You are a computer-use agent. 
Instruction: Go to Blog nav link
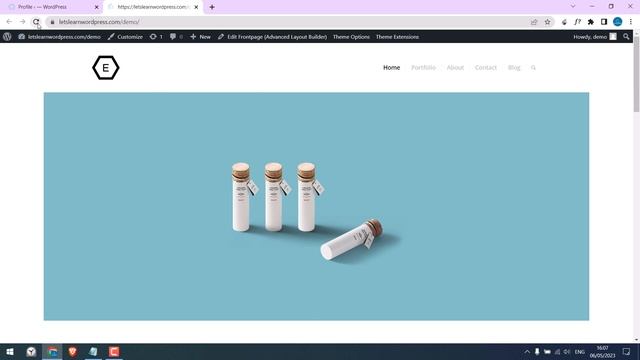(514, 68)
